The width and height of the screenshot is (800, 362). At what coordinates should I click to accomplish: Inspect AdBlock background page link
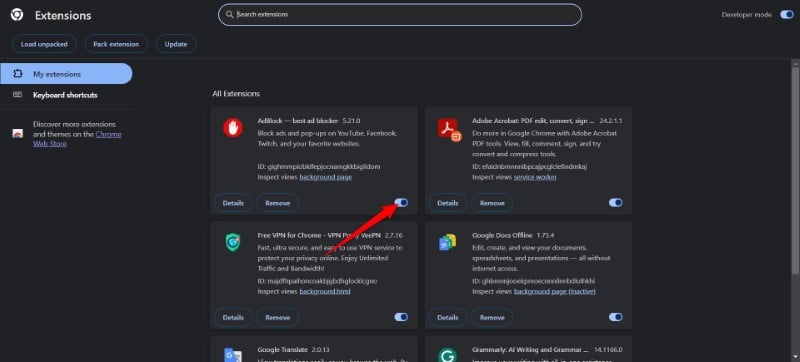pyautogui.click(x=326, y=177)
